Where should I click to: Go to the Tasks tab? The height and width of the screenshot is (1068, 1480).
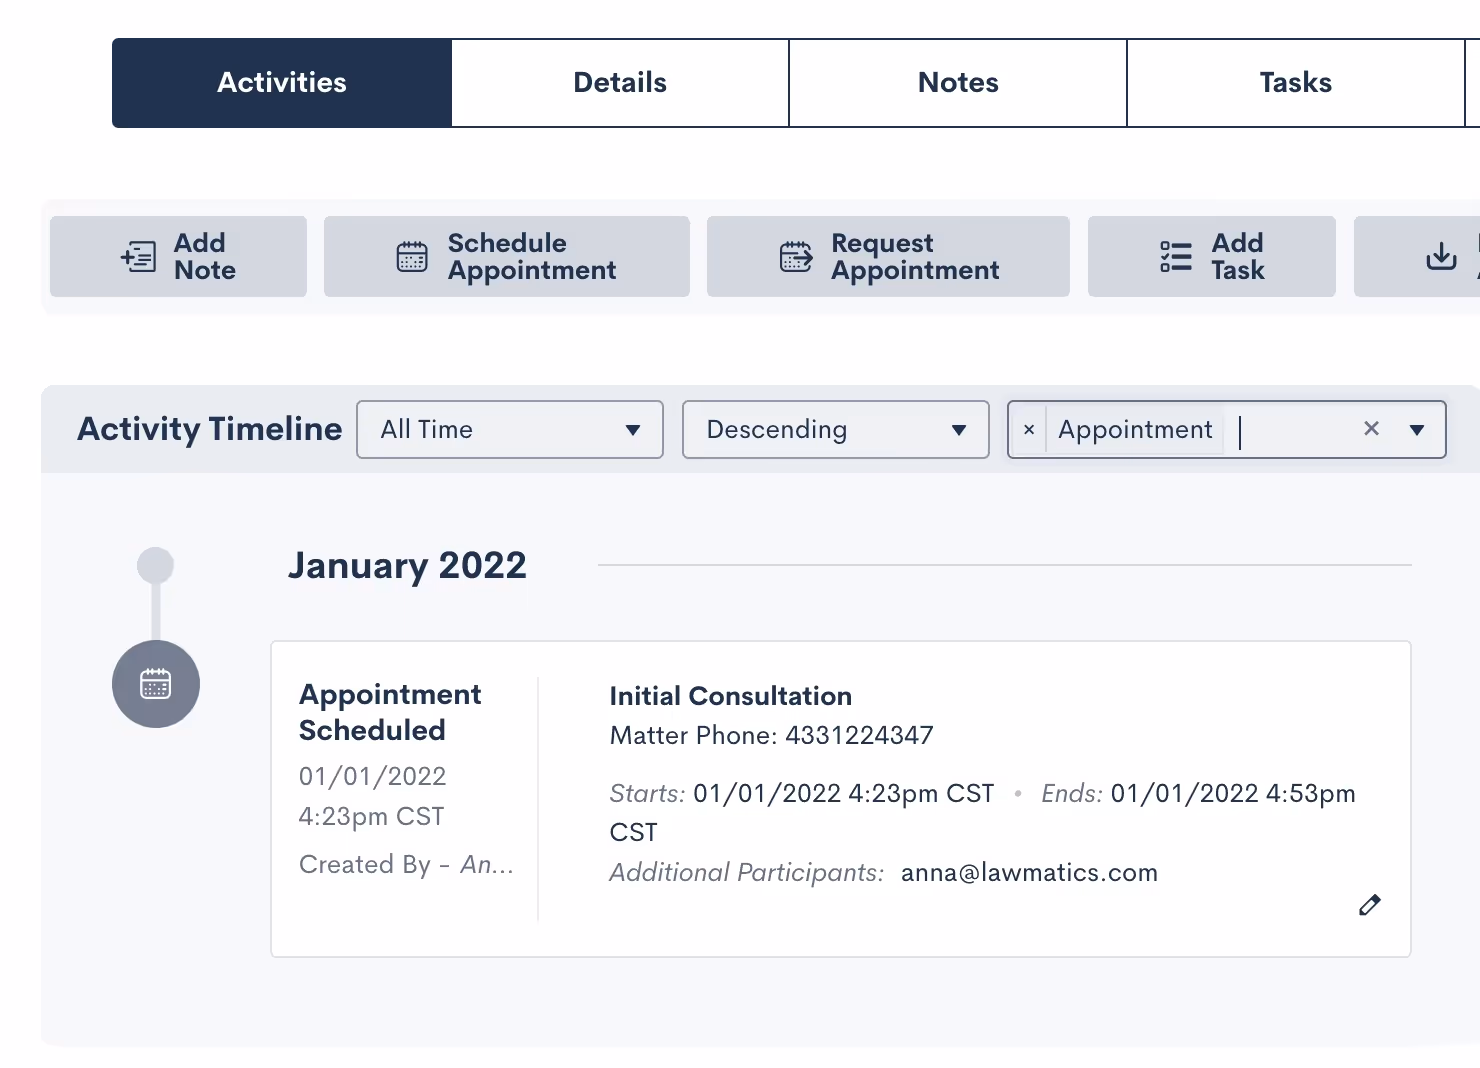1295,83
